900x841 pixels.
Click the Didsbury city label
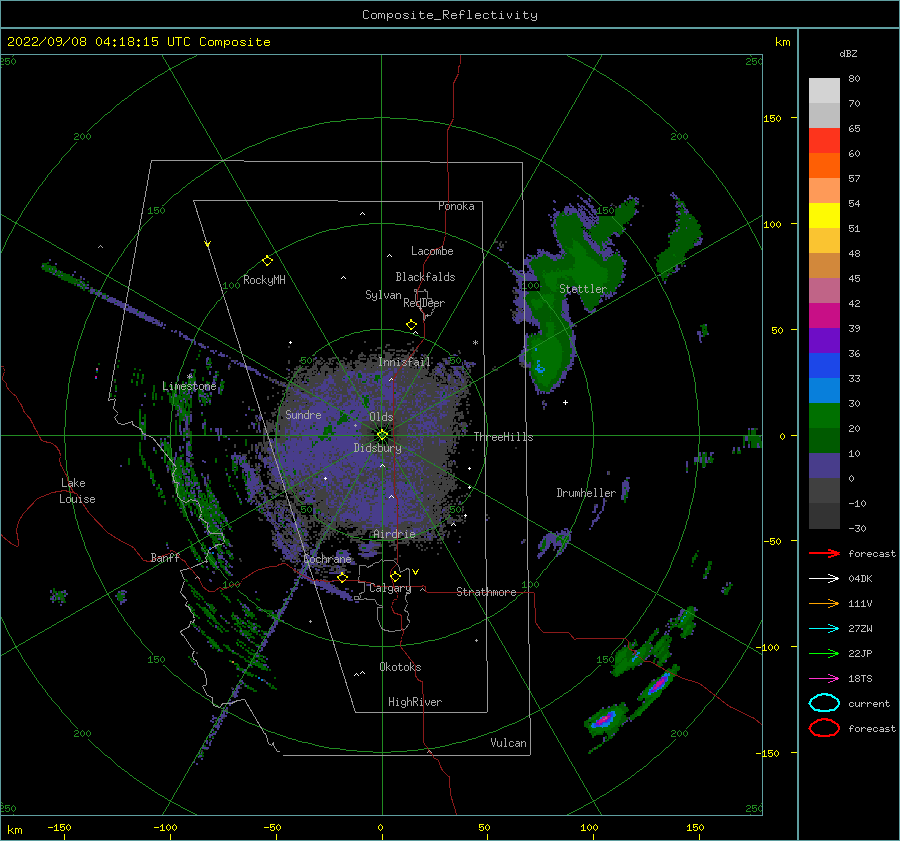click(x=378, y=448)
